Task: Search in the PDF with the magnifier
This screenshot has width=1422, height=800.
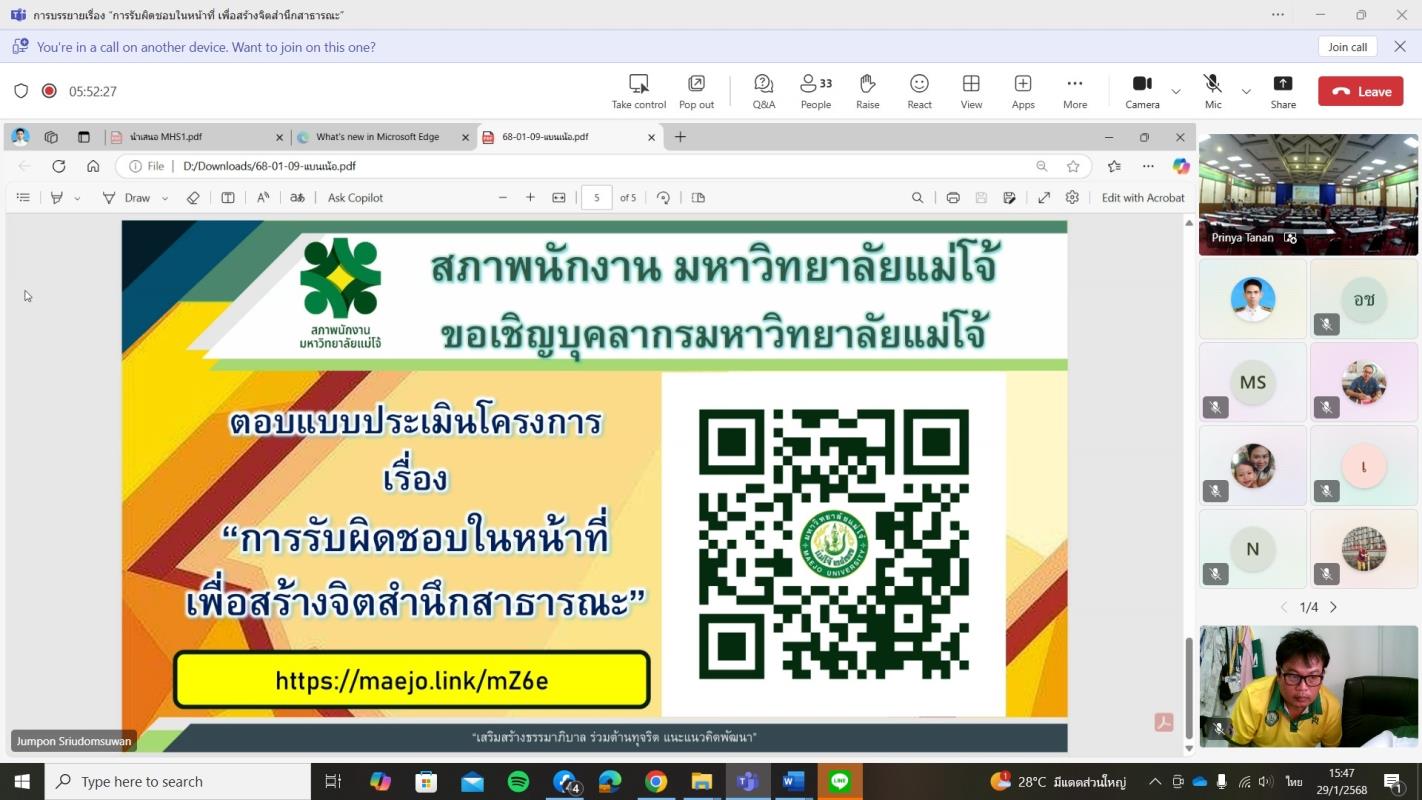Action: pyautogui.click(x=917, y=198)
